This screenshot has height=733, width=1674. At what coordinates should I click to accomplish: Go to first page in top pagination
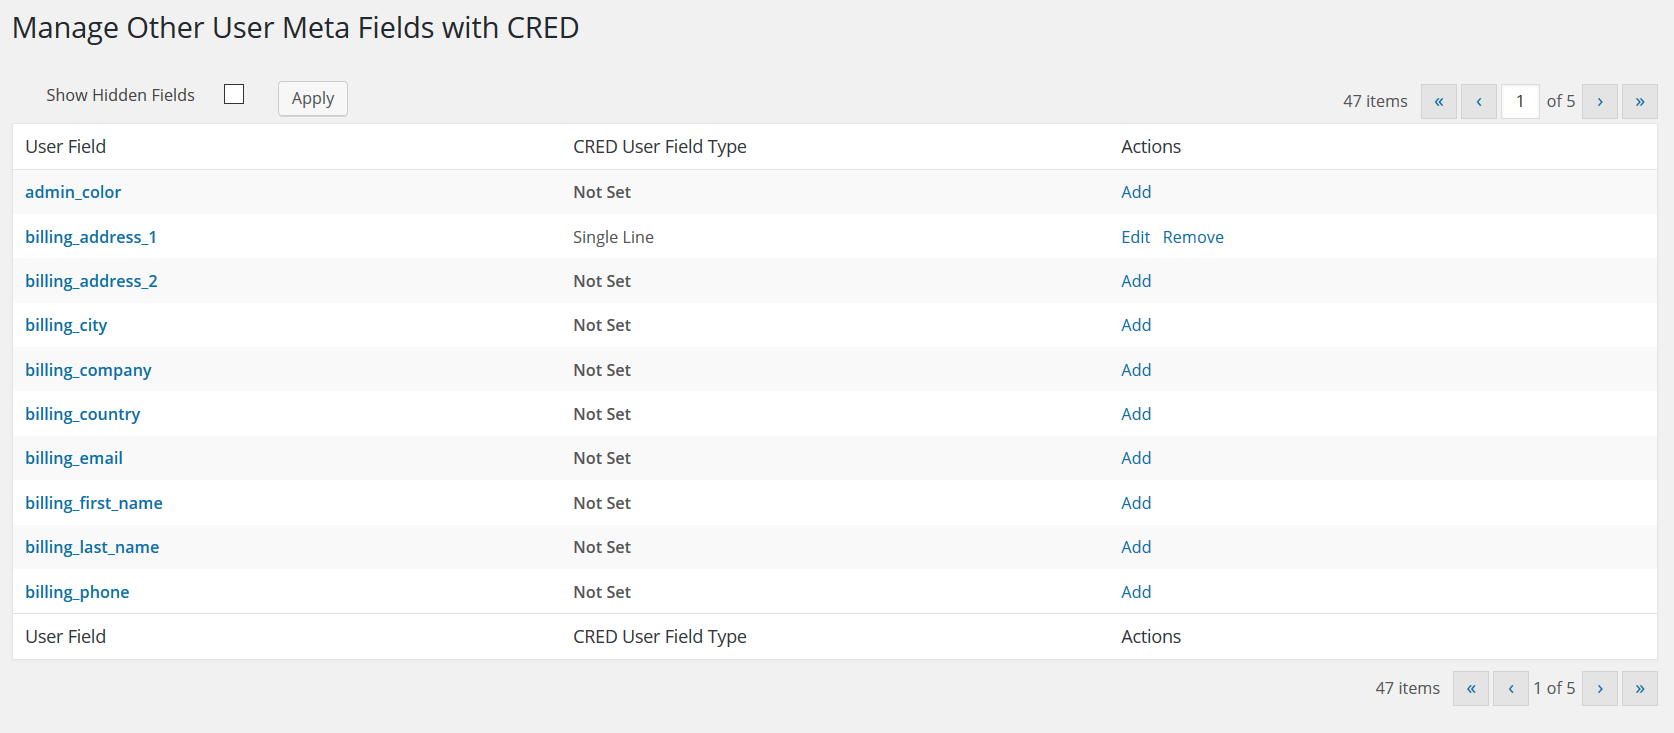(x=1439, y=101)
